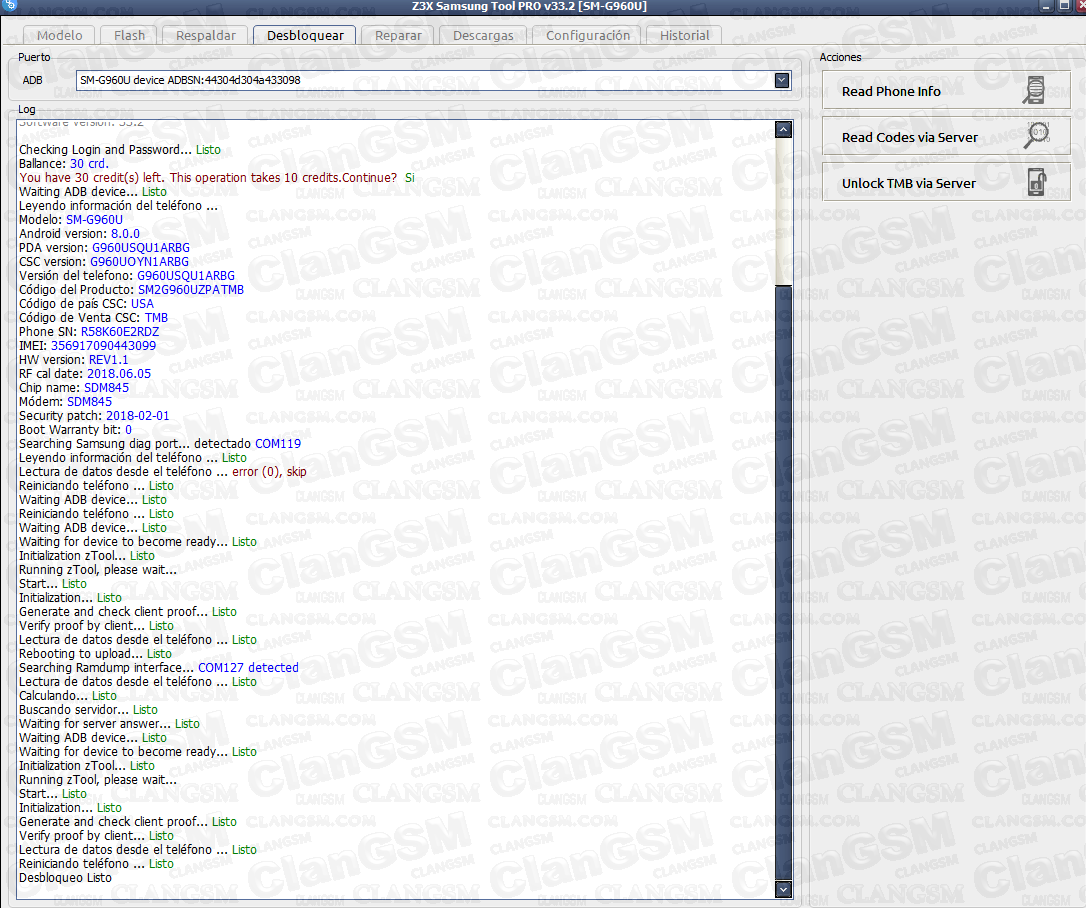Image resolution: width=1086 pixels, height=908 pixels.
Task: Maximize the Z3X Samsung Tool window
Action: pos(1064,6)
